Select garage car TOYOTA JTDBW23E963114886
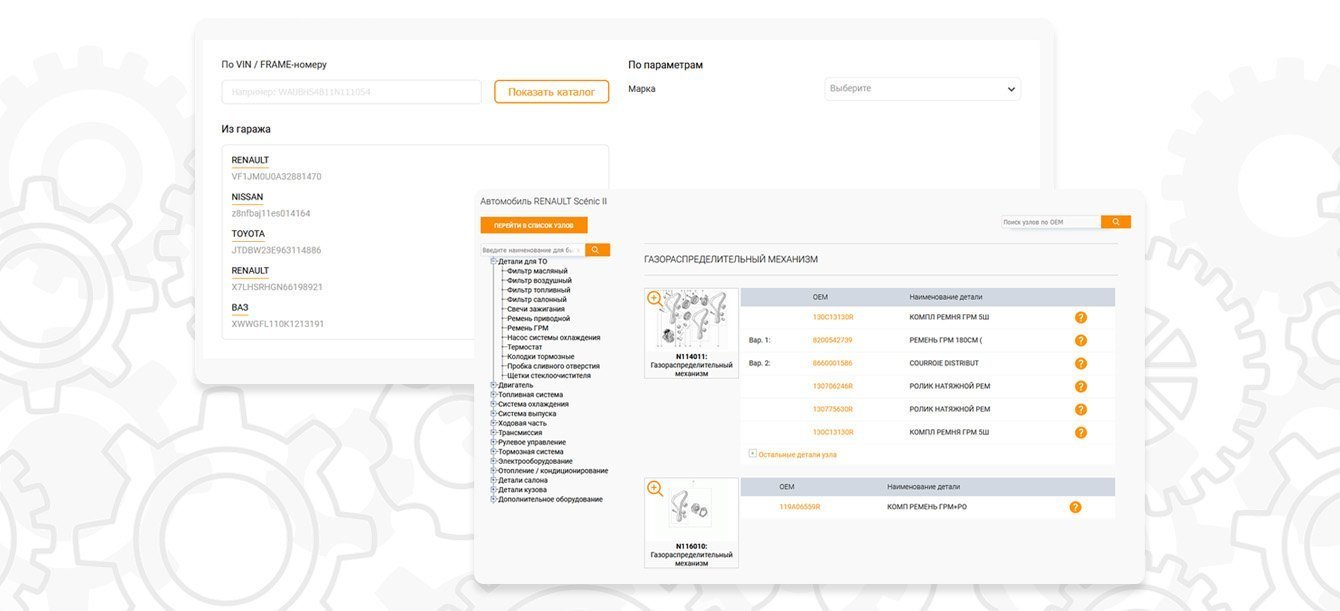 pos(277,241)
